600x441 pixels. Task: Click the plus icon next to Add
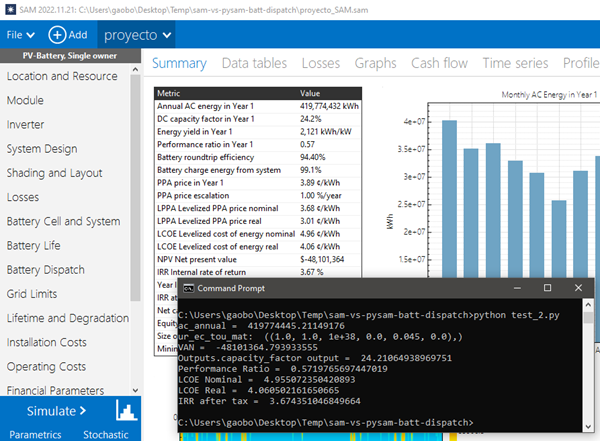(56, 34)
